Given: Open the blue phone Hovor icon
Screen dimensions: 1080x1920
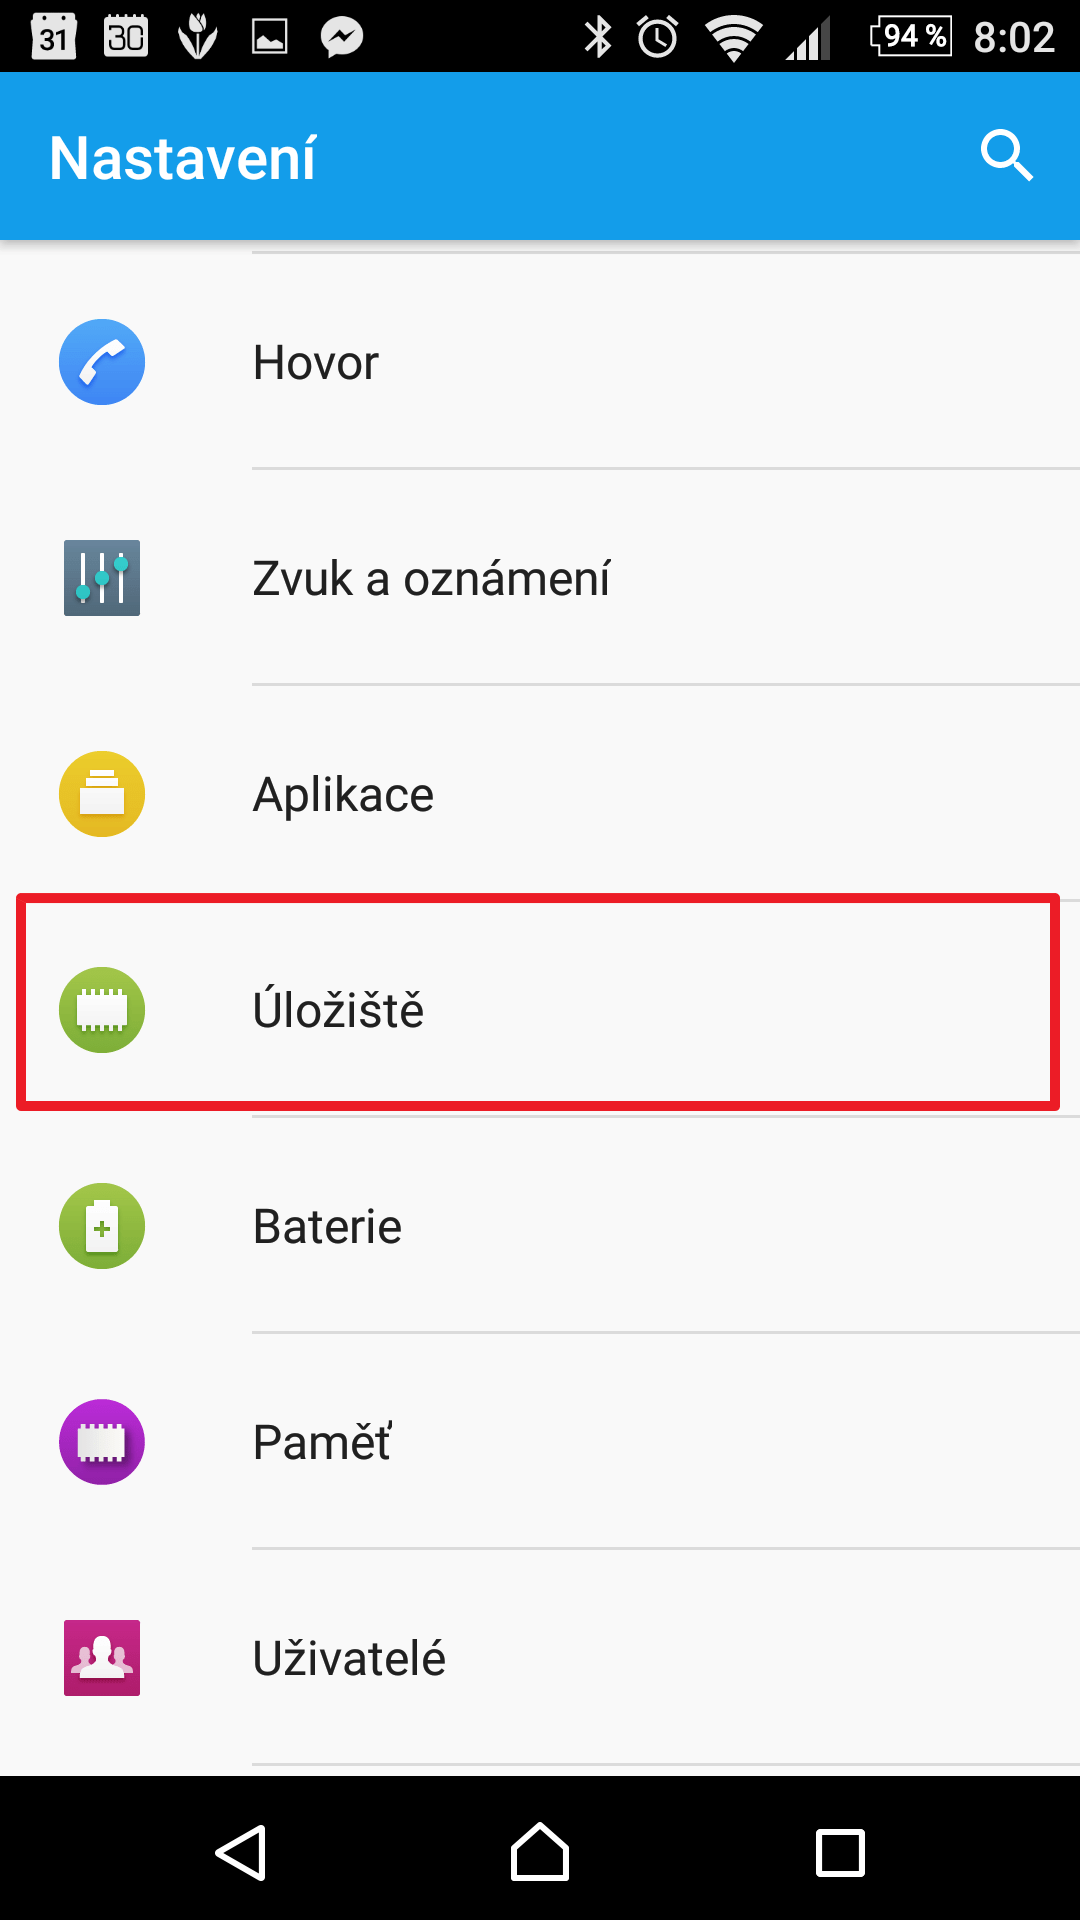Looking at the screenshot, I should coord(102,362).
